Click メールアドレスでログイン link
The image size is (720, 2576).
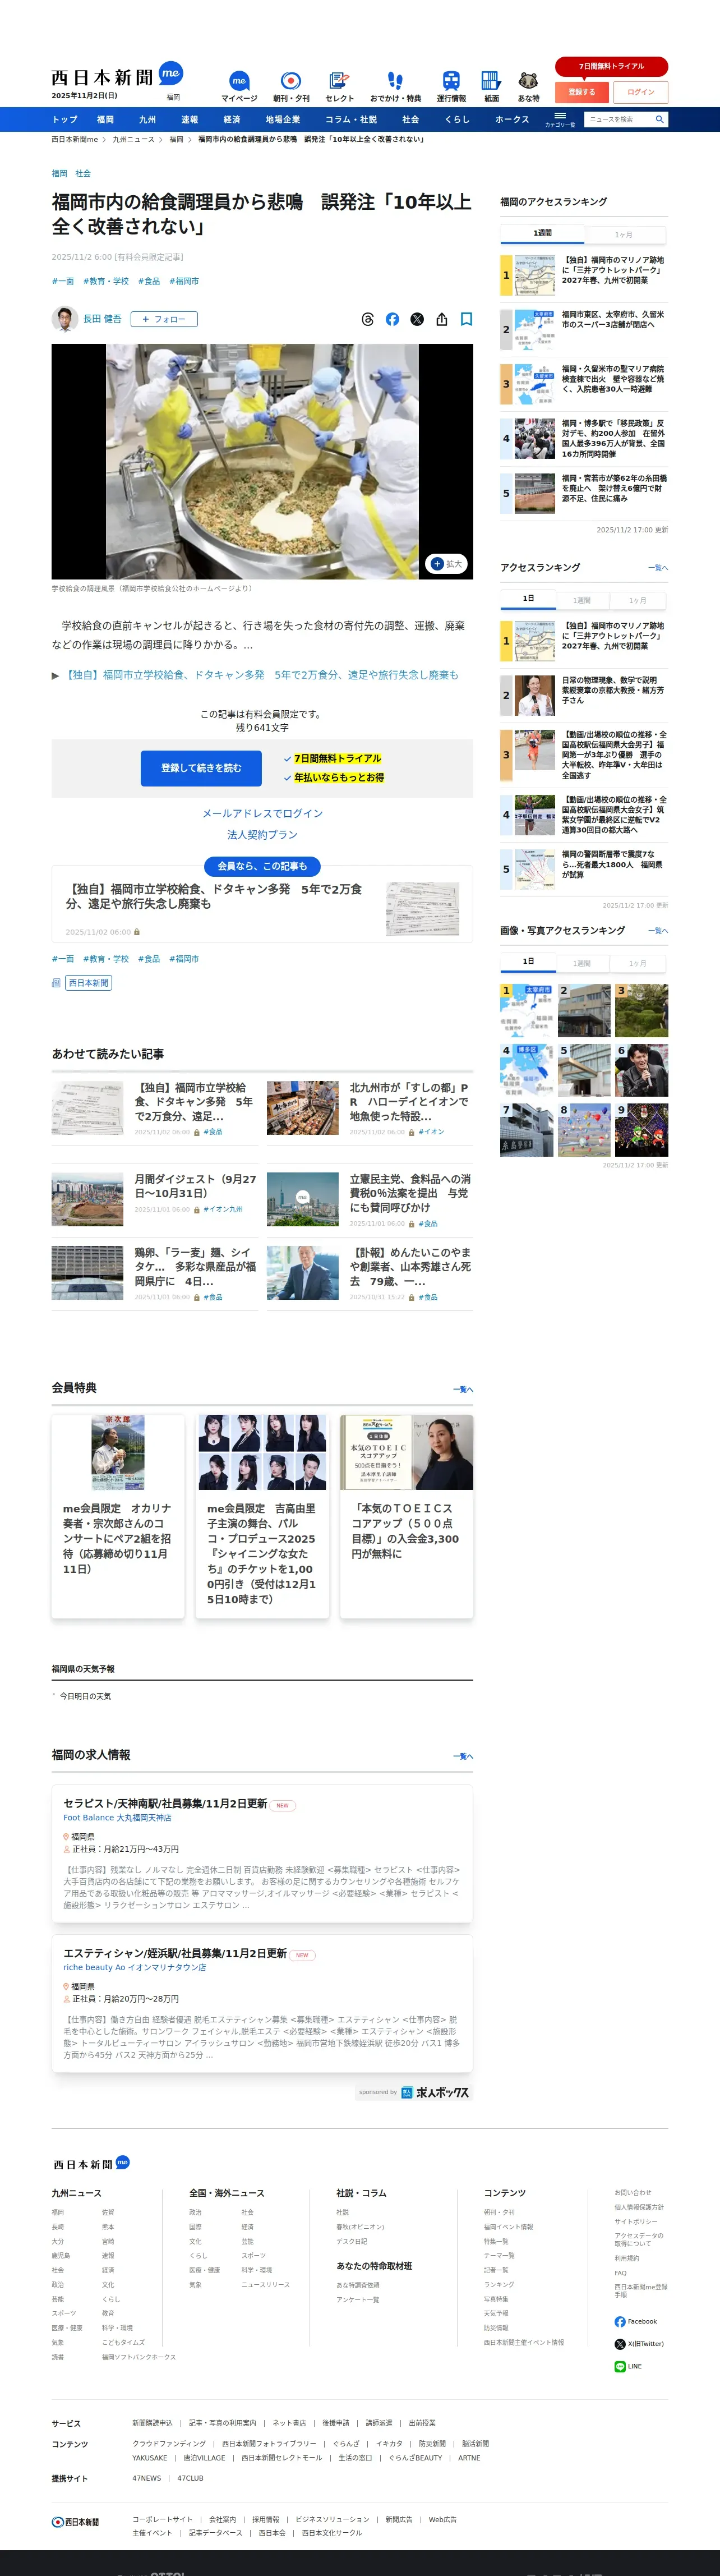262,813
